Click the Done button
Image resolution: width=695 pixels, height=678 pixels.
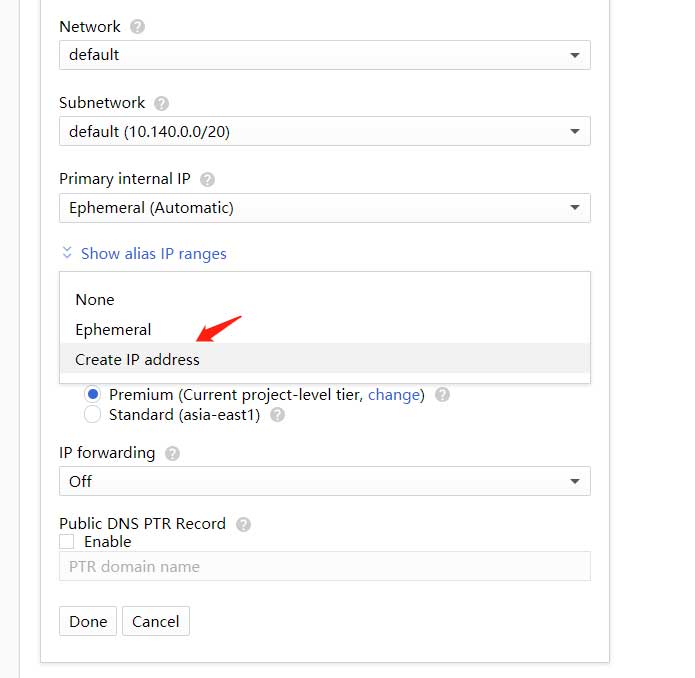[x=88, y=621]
